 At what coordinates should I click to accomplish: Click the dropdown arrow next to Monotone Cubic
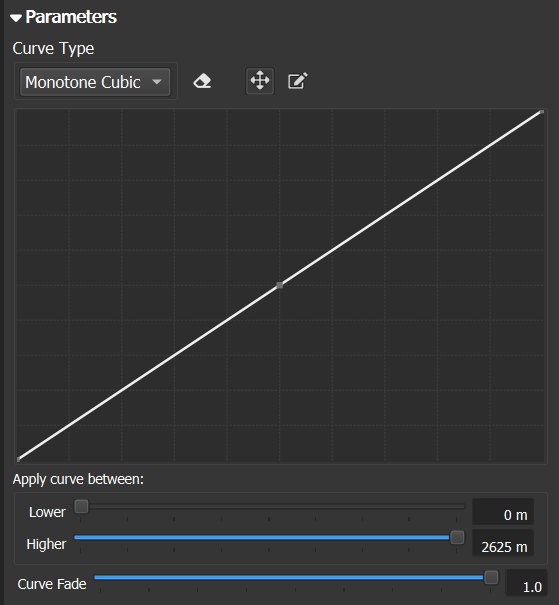click(157, 82)
